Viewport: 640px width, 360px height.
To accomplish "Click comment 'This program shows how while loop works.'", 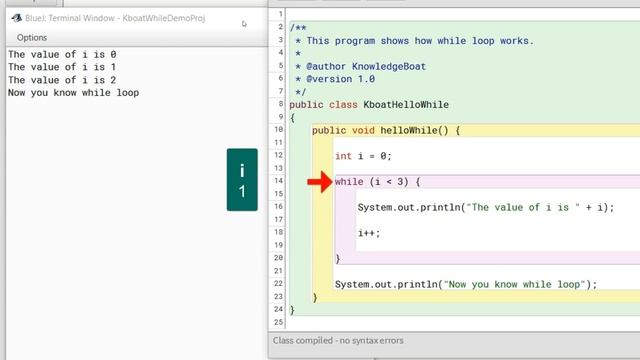I will (x=420, y=41).
